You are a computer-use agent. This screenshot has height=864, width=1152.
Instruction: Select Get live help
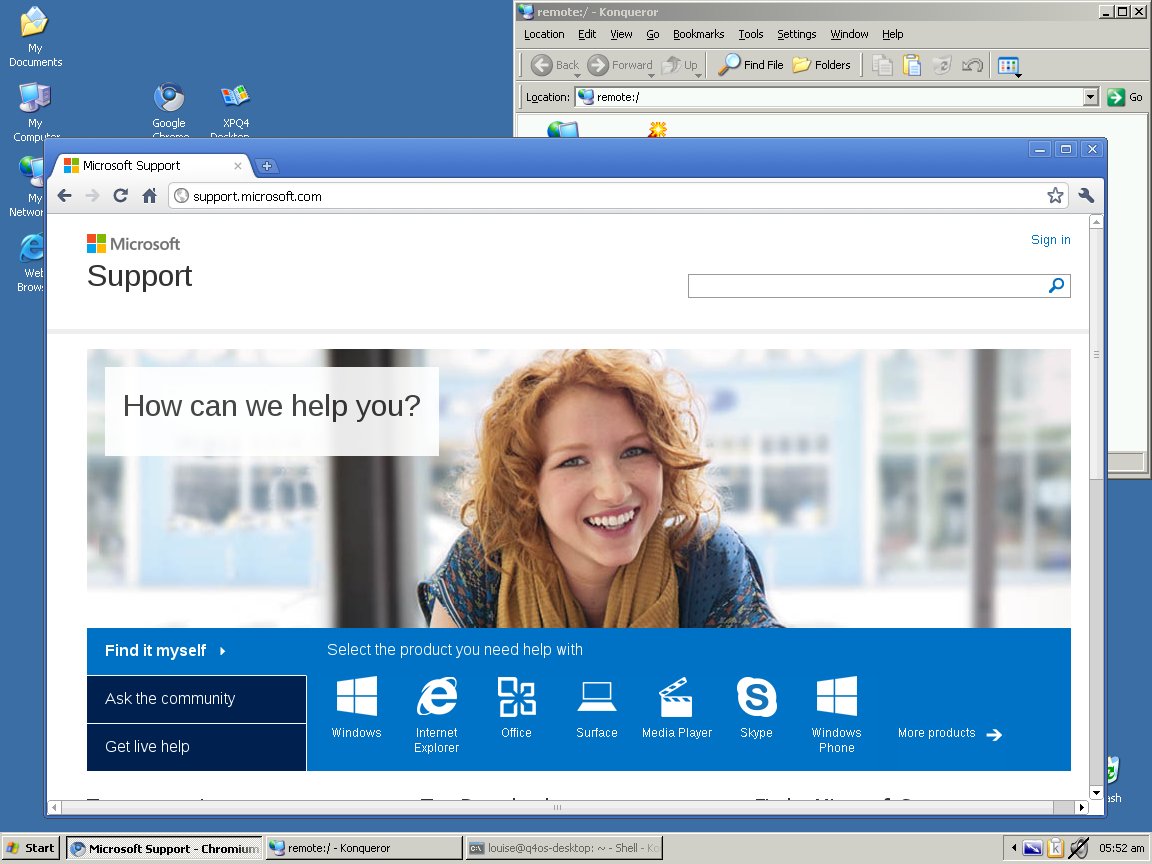coord(147,747)
